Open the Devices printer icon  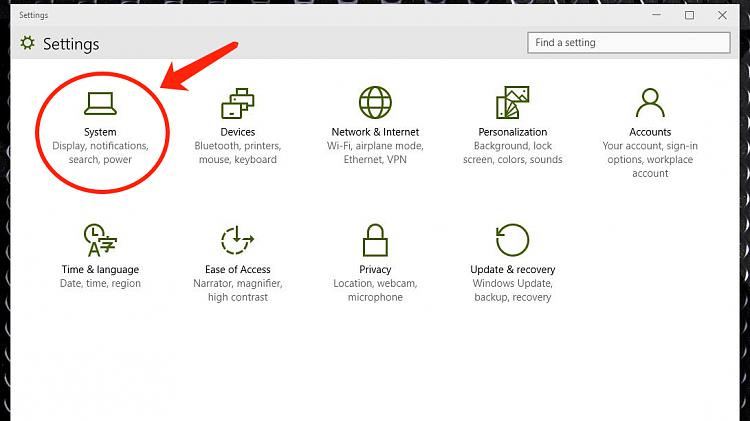click(x=238, y=103)
